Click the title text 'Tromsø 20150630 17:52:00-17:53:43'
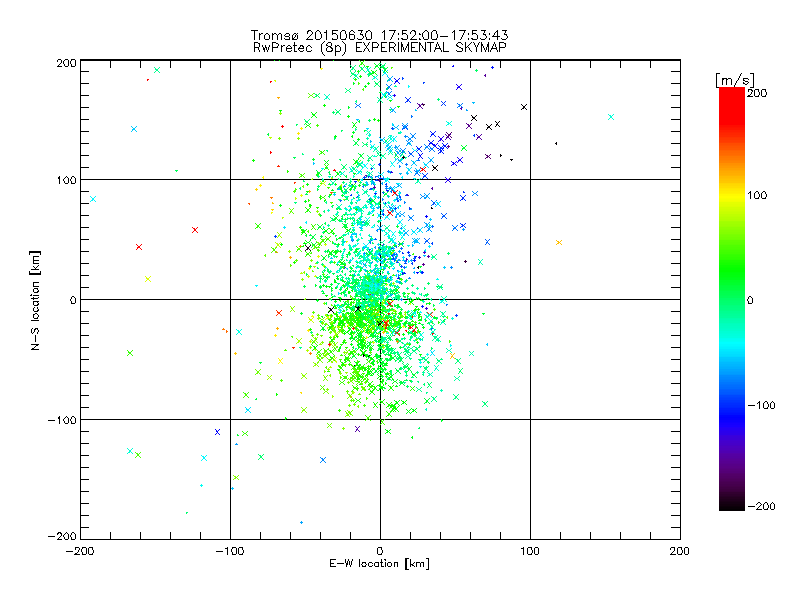Viewport: 800px width, 600px height. pos(379,35)
